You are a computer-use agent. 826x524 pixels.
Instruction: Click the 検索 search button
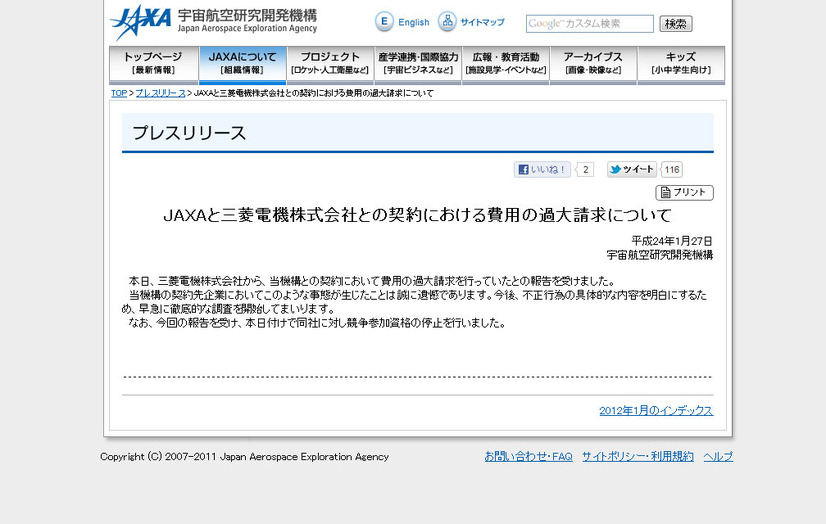tap(676, 24)
